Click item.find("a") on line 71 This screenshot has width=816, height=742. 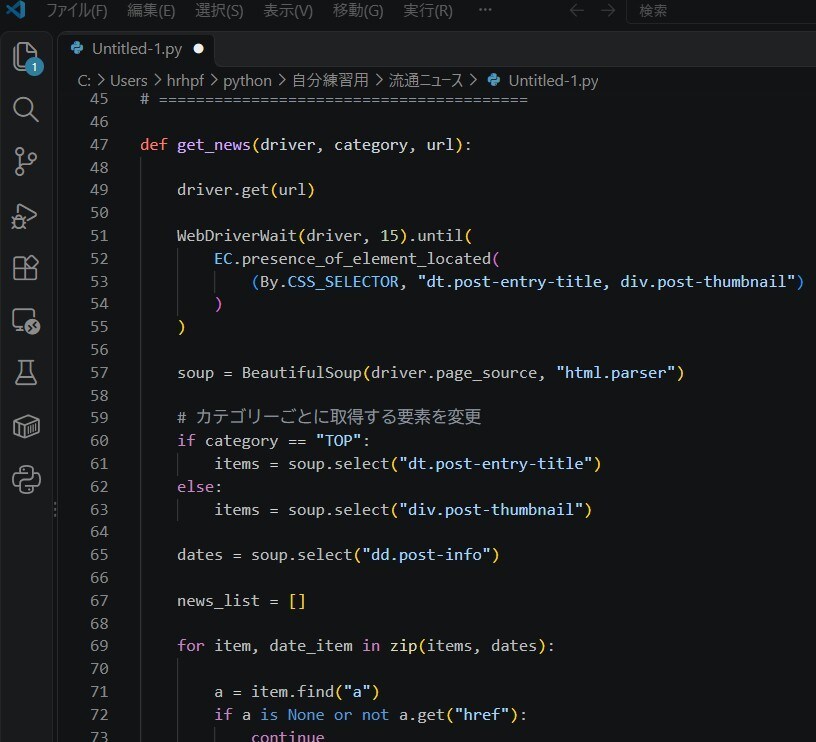pyautogui.click(x=315, y=692)
